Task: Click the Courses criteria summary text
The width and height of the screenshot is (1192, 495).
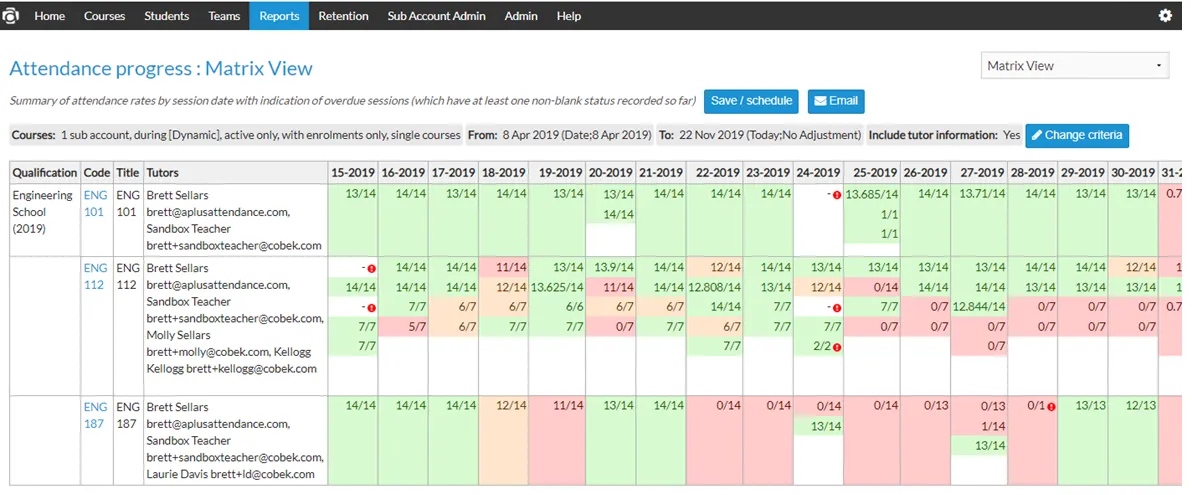Action: (236, 135)
